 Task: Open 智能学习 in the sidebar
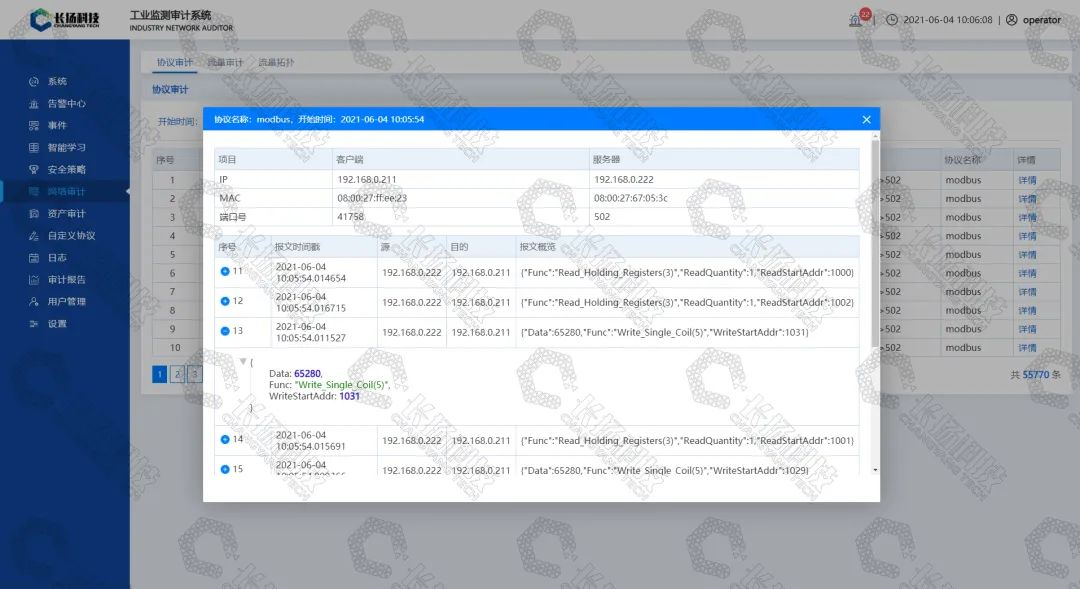click(x=66, y=148)
